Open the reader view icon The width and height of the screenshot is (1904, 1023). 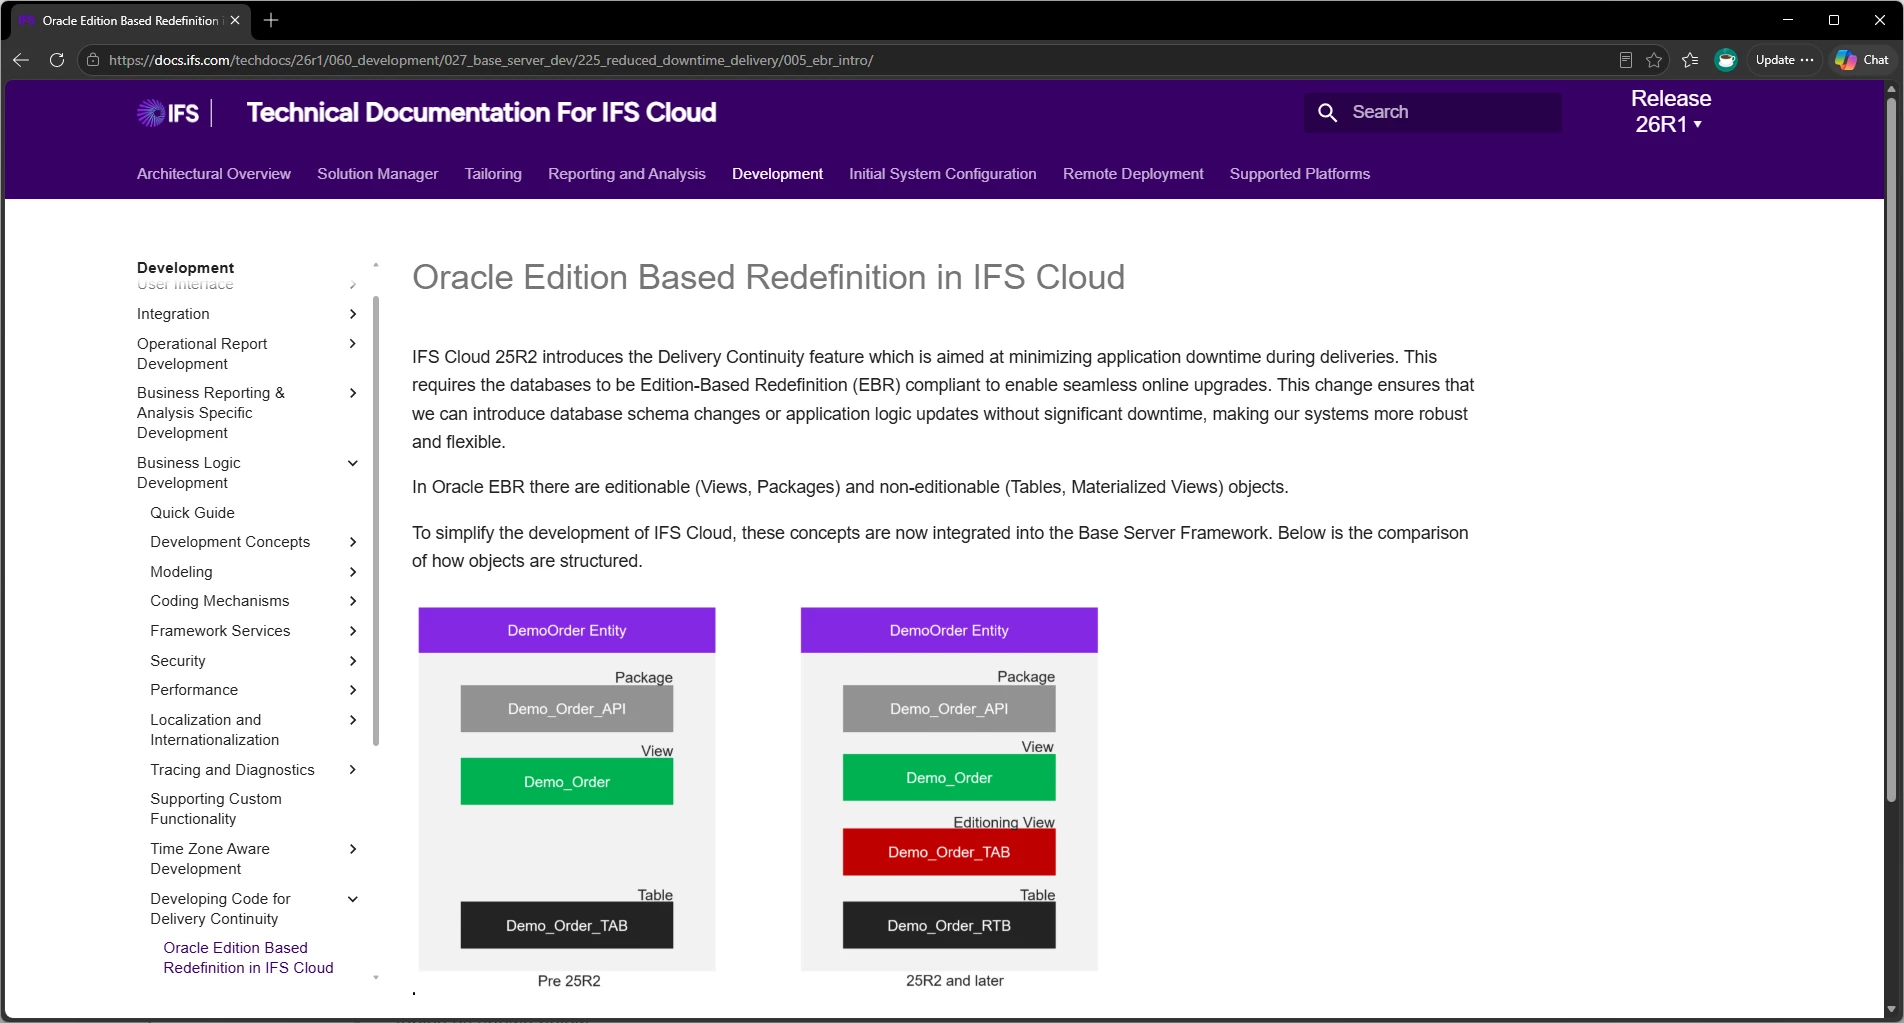[x=1626, y=60]
